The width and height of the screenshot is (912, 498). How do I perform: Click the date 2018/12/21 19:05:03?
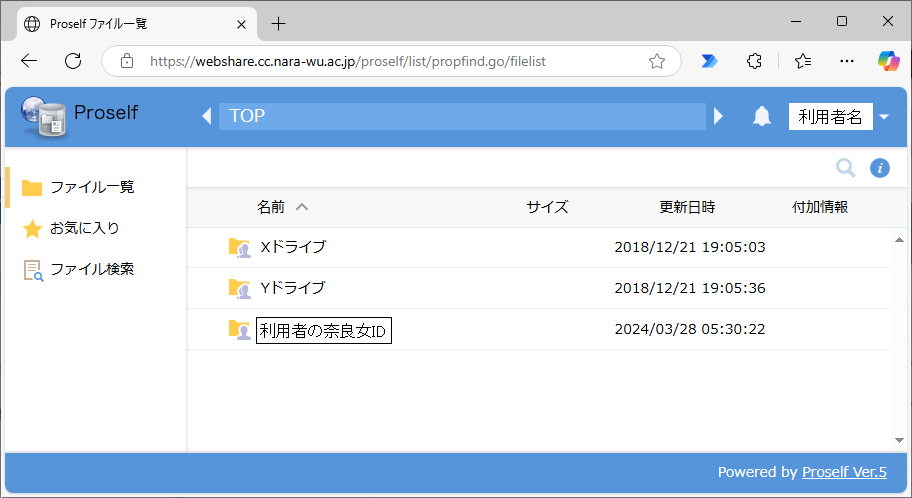click(690, 247)
